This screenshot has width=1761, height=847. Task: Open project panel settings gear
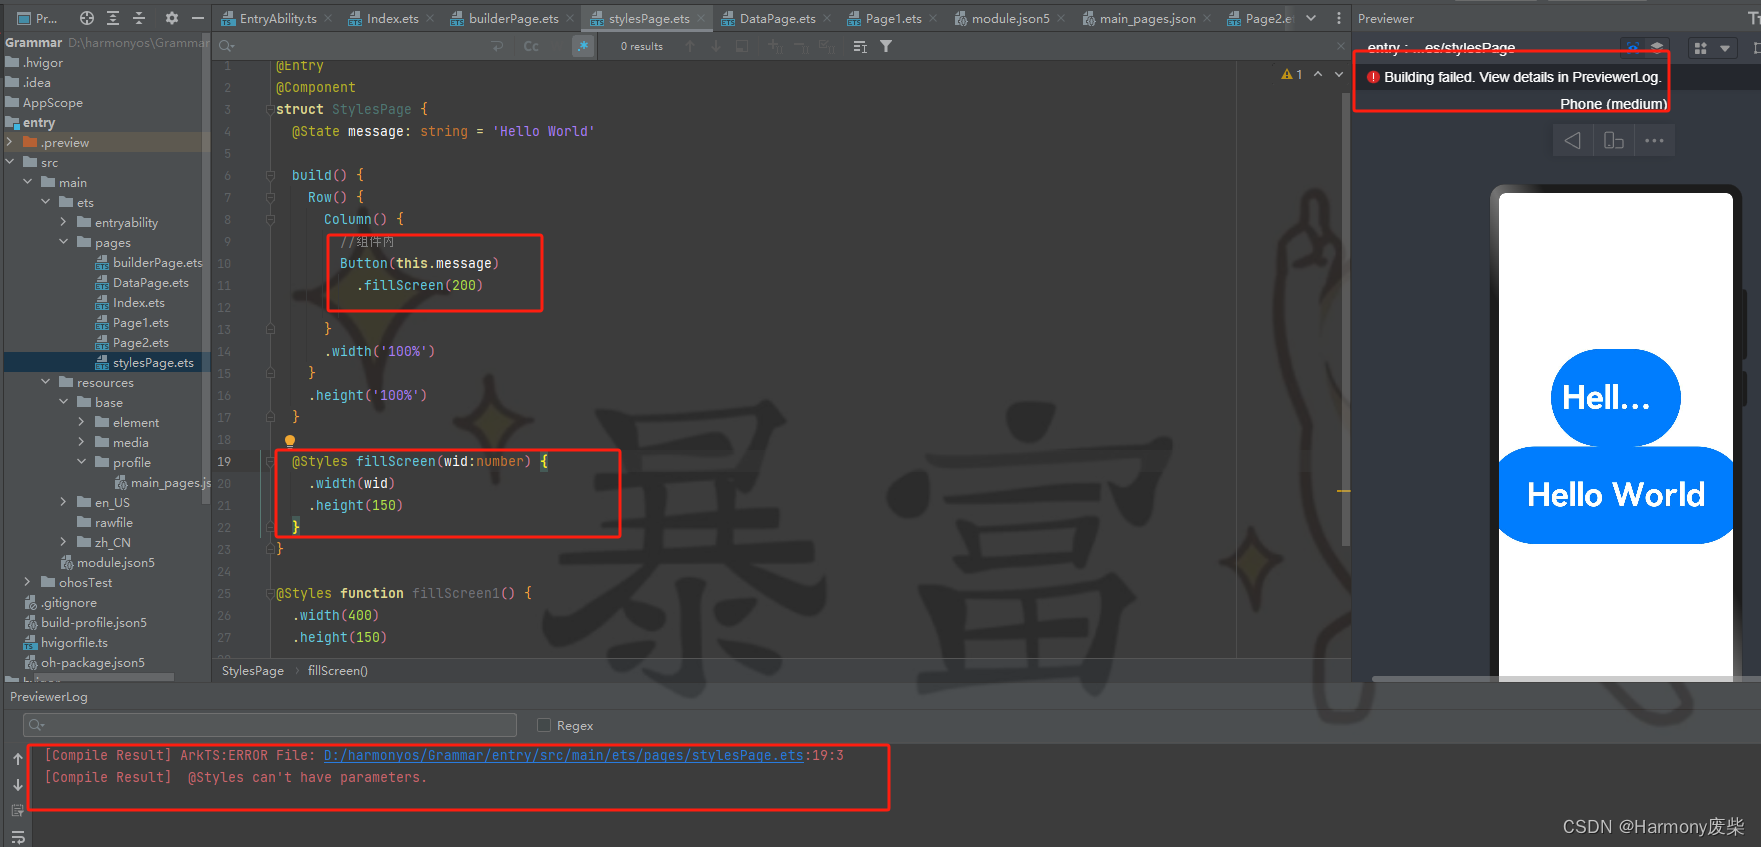pyautogui.click(x=171, y=18)
